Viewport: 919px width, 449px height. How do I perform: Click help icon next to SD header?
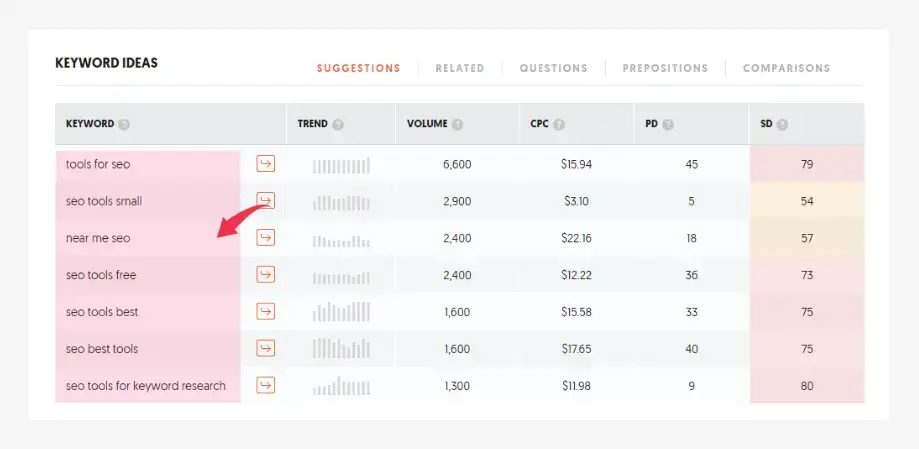pos(782,125)
